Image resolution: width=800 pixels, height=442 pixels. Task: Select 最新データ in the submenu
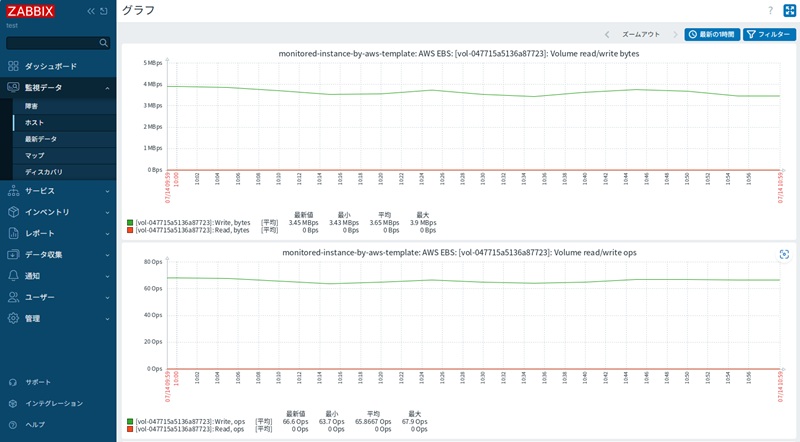tap(64, 139)
